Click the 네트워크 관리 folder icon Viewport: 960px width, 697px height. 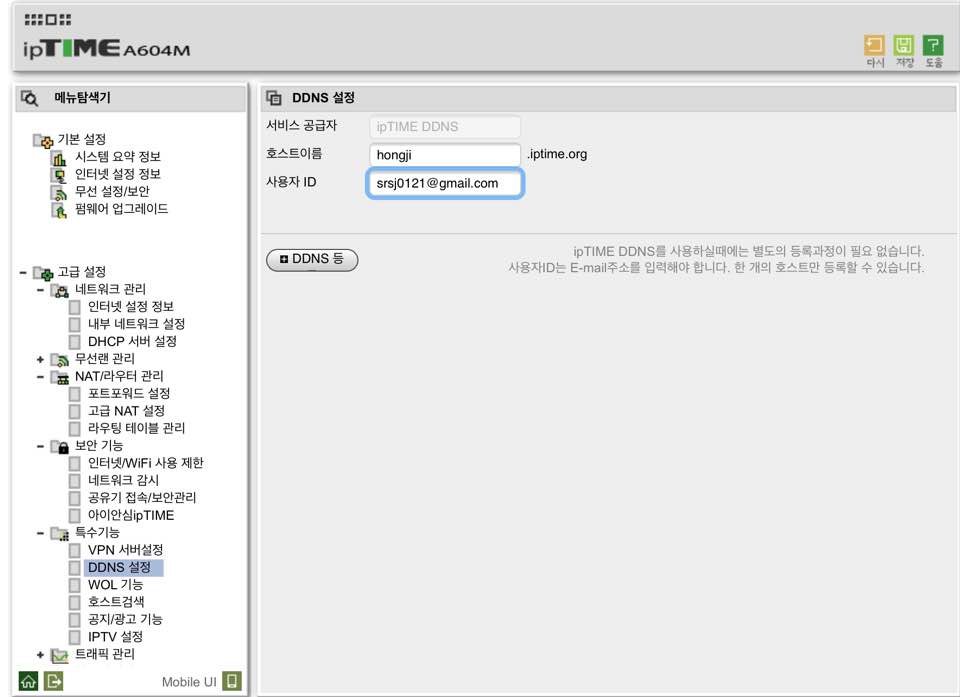60,290
